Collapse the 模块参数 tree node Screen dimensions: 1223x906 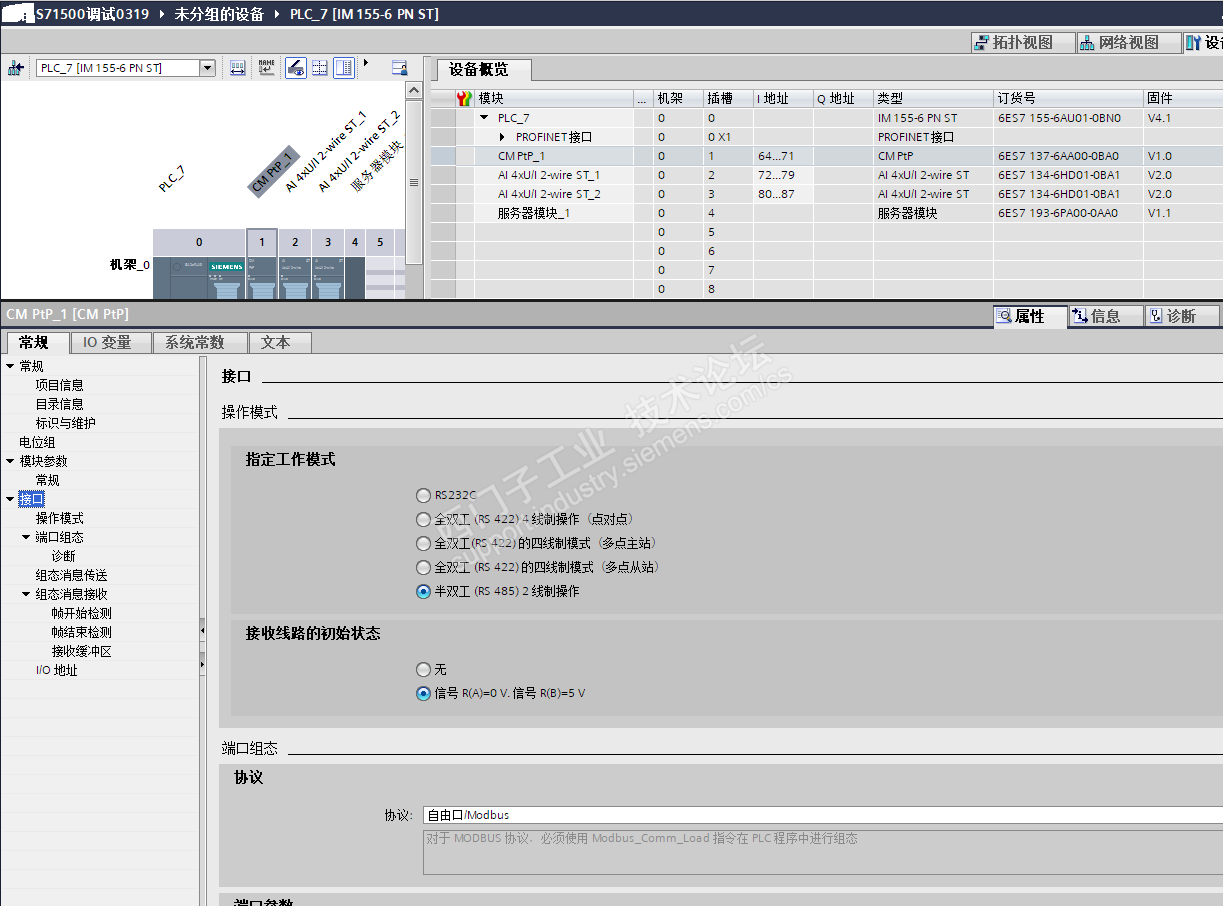[x=10, y=461]
